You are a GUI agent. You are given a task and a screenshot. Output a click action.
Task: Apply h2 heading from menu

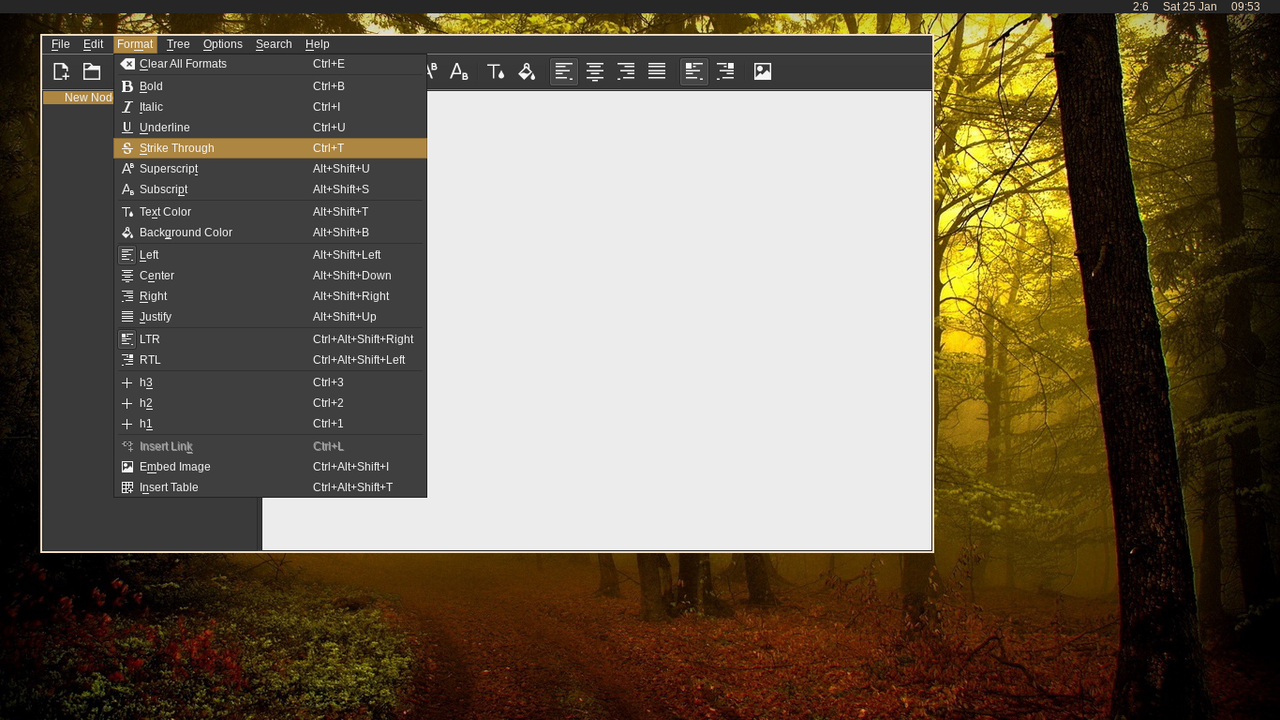point(270,403)
